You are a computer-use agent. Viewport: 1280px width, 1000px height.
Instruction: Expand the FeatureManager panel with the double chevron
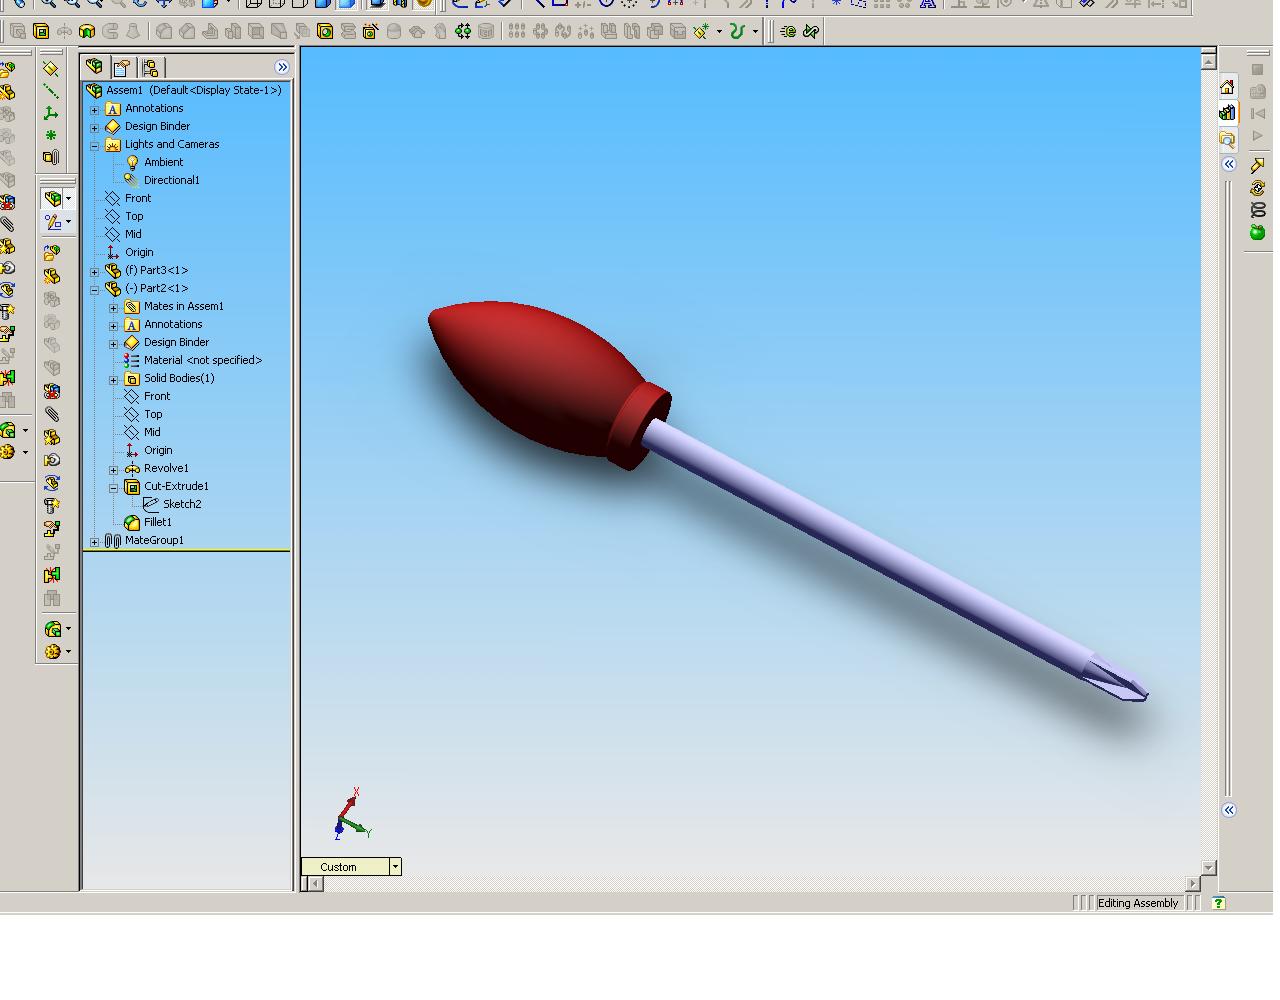[x=282, y=67]
